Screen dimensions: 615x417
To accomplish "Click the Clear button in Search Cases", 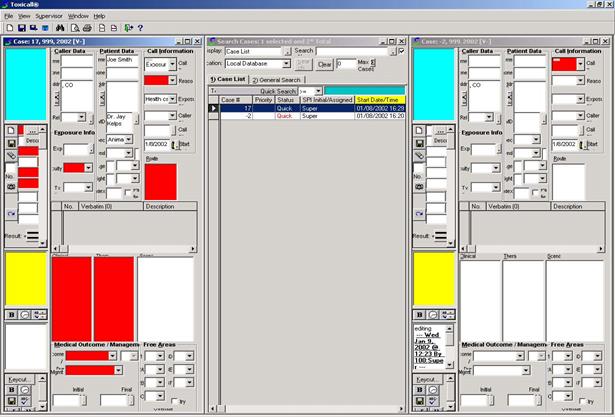I will (x=324, y=63).
